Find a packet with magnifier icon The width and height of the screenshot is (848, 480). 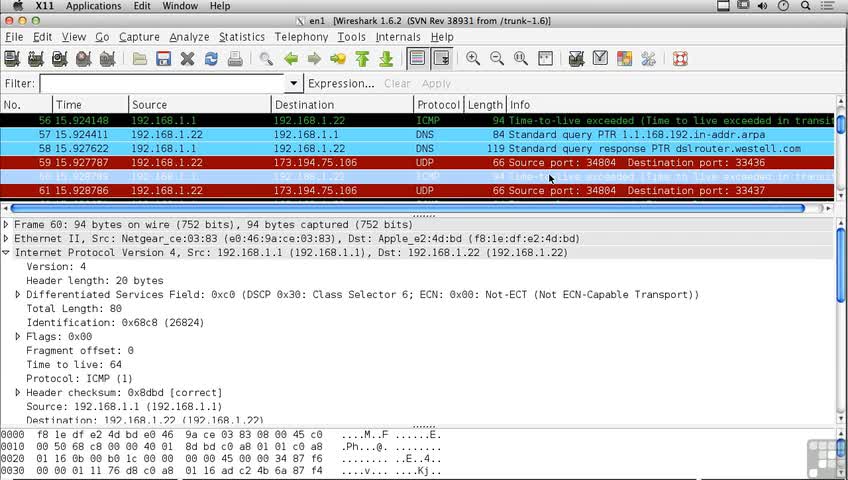point(266,58)
